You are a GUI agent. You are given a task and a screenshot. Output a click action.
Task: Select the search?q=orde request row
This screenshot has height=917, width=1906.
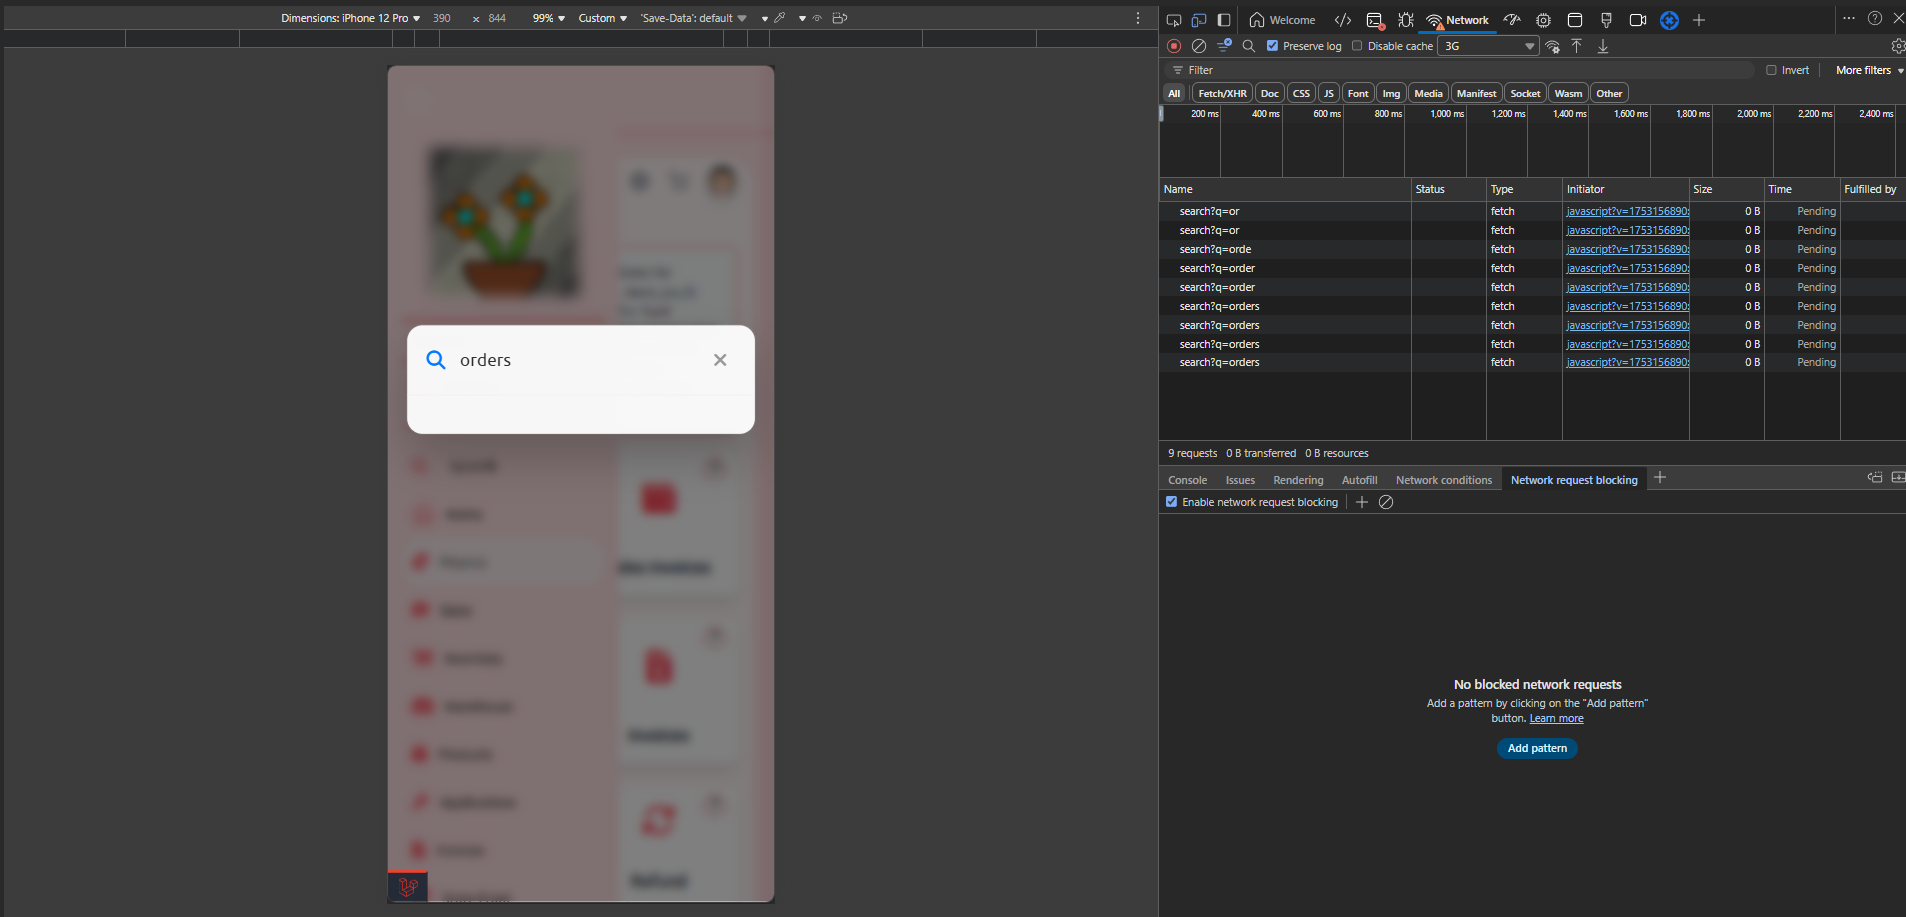pos(1532,249)
